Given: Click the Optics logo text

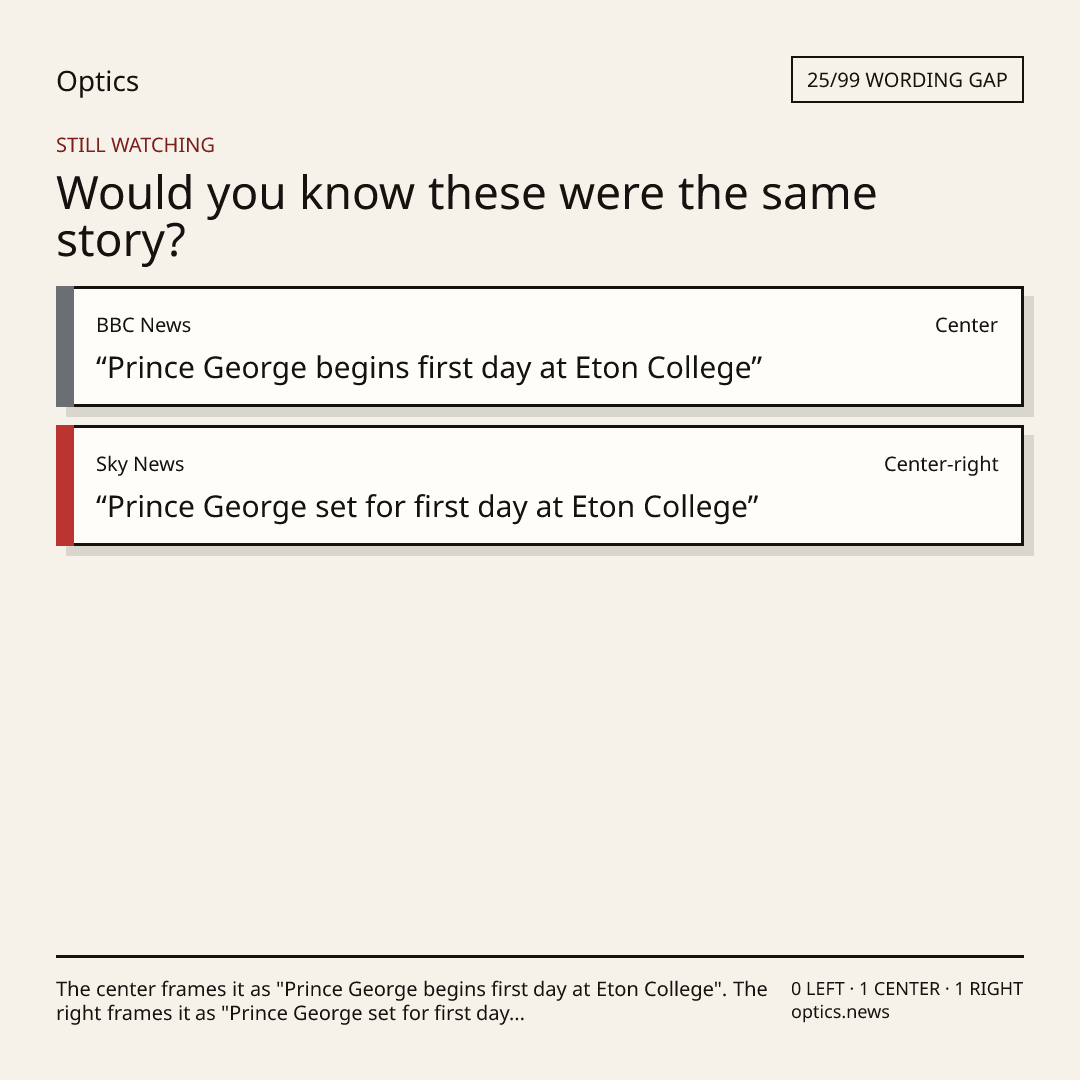Looking at the screenshot, I should [97, 81].
